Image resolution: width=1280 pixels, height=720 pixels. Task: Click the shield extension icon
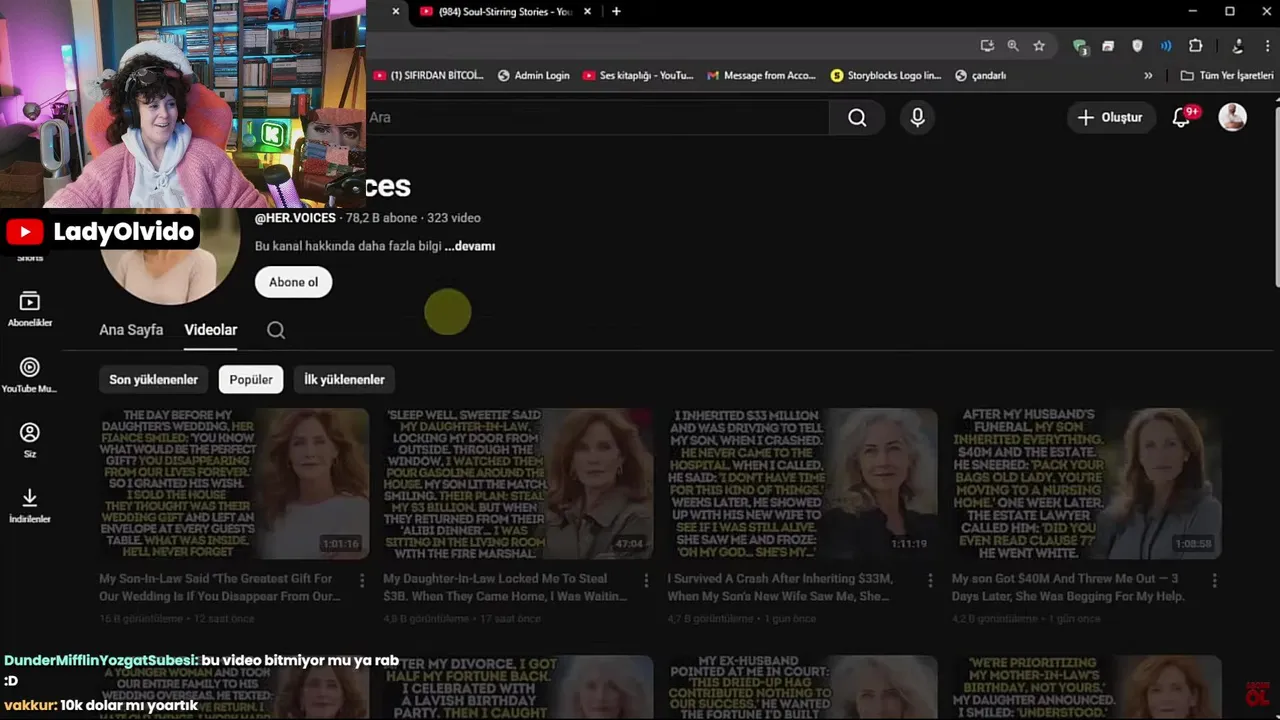[x=1137, y=45]
